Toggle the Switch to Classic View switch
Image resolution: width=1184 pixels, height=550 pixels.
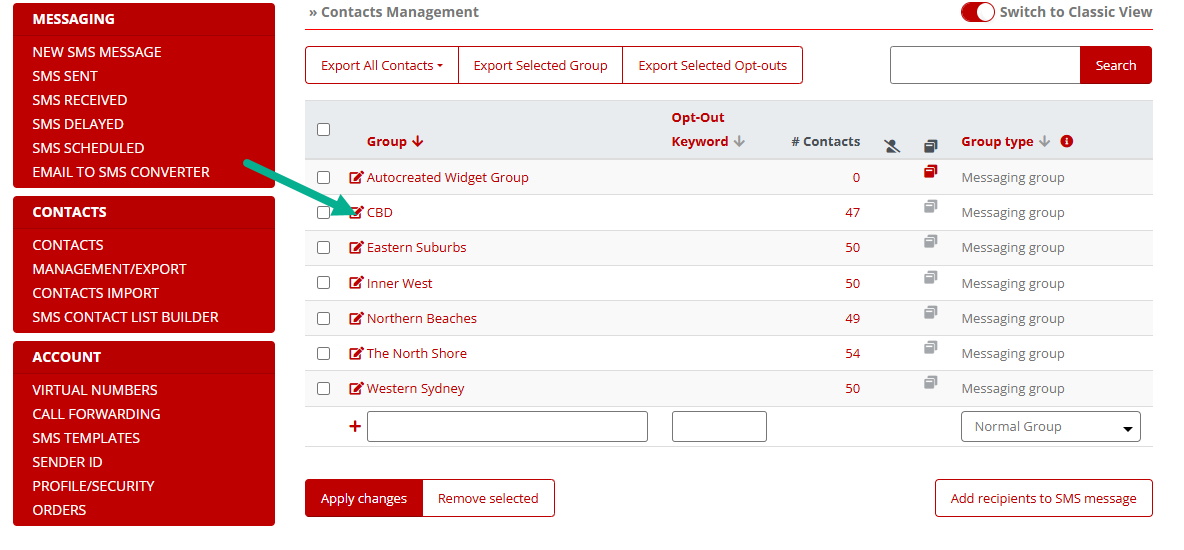point(977,12)
